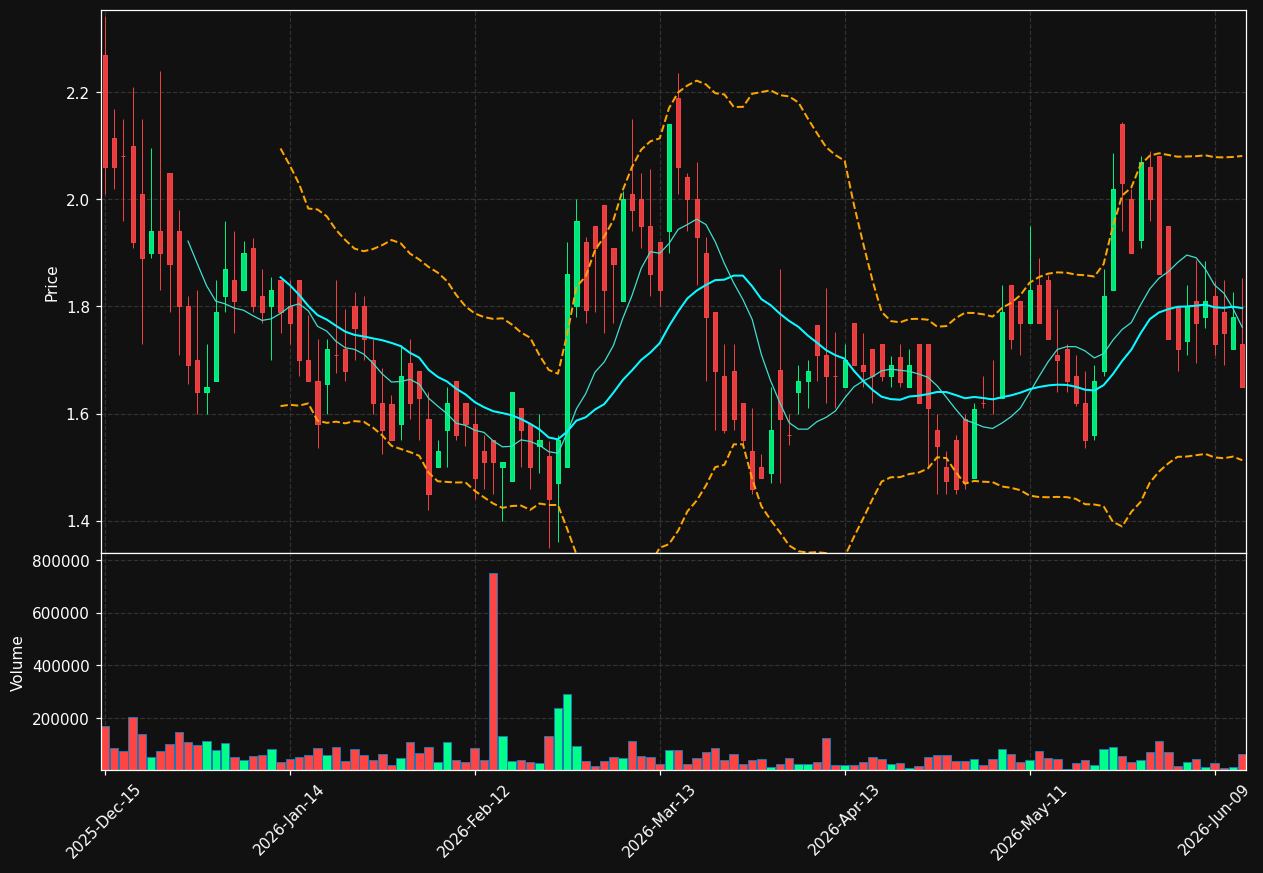Image resolution: width=1263 pixels, height=873 pixels.
Task: Click the 2.2 price axis value
Action: [77, 93]
